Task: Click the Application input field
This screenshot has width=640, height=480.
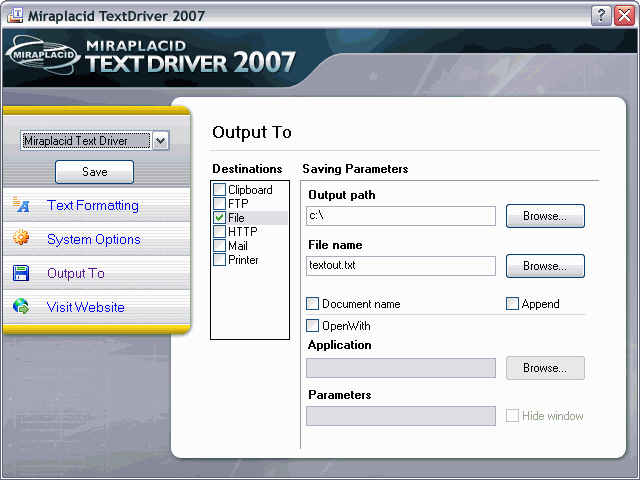Action: click(401, 368)
